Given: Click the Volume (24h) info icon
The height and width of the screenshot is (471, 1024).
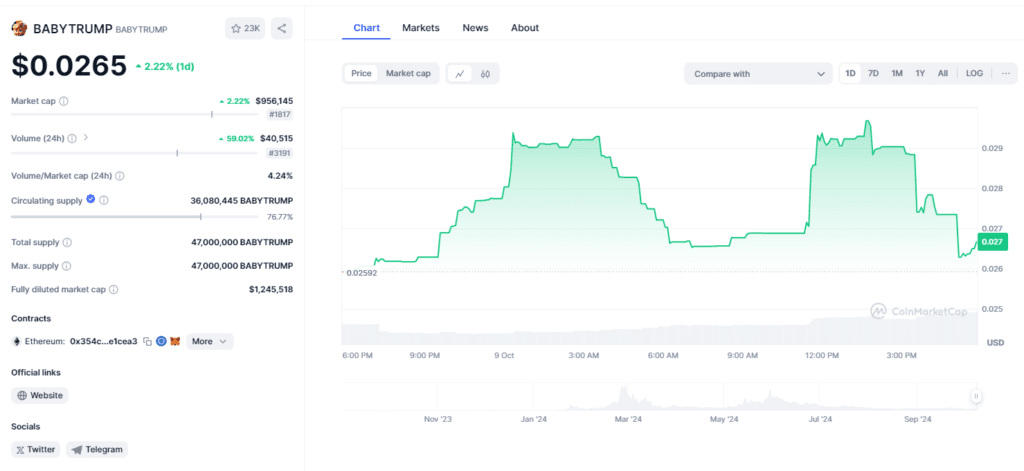Looking at the screenshot, I should [72, 138].
